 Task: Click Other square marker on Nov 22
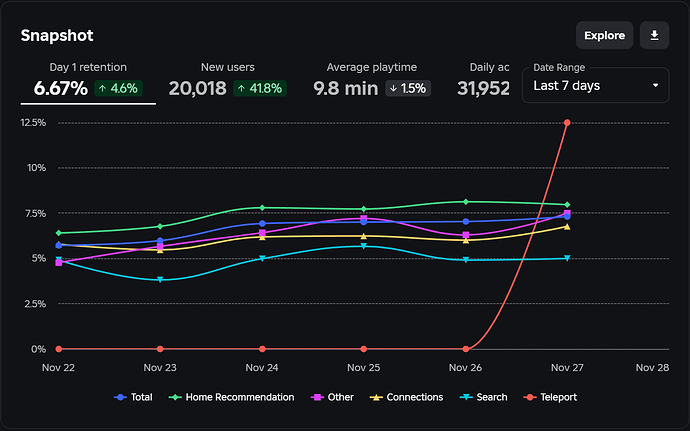(x=59, y=262)
